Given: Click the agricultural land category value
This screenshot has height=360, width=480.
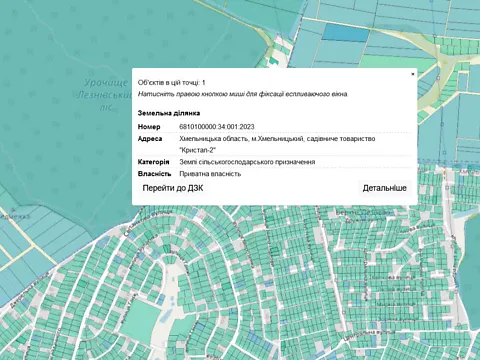Looking at the screenshot, I should [x=247, y=162].
